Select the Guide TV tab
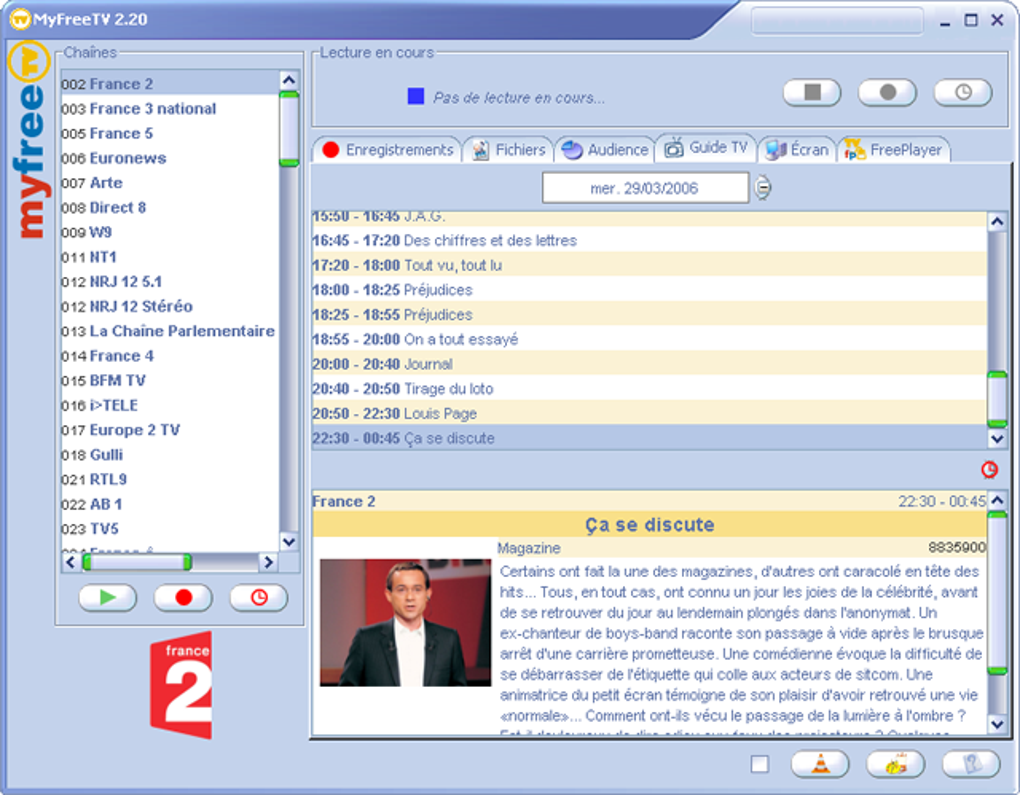 [706, 148]
